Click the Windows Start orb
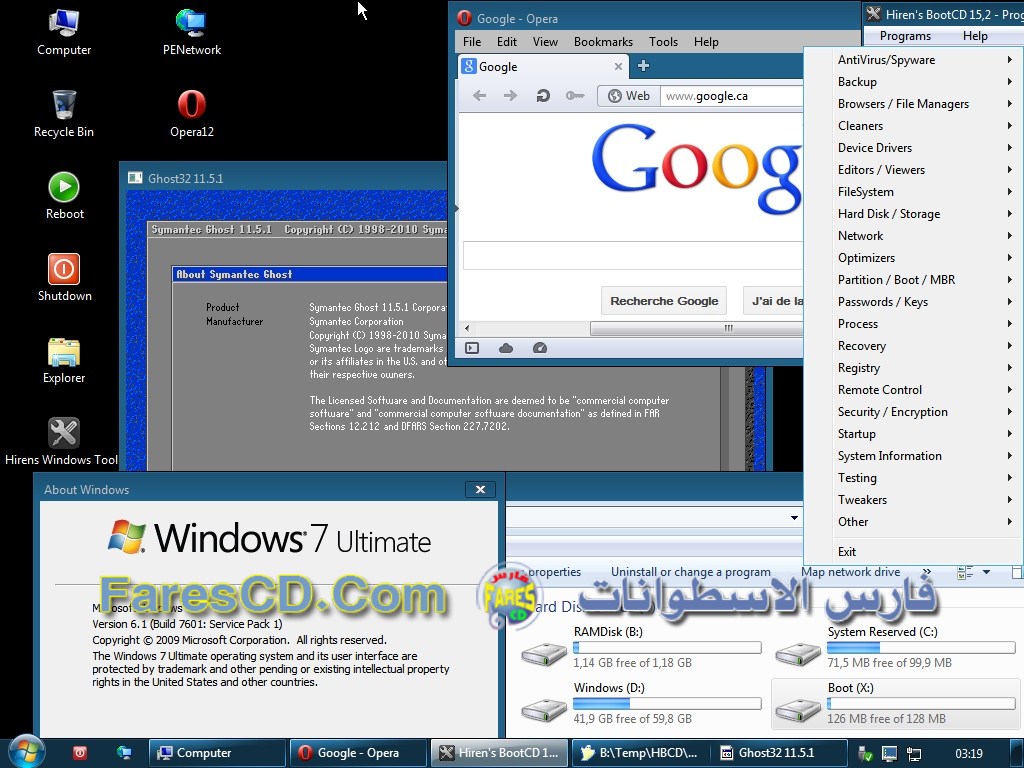 pos(26,752)
